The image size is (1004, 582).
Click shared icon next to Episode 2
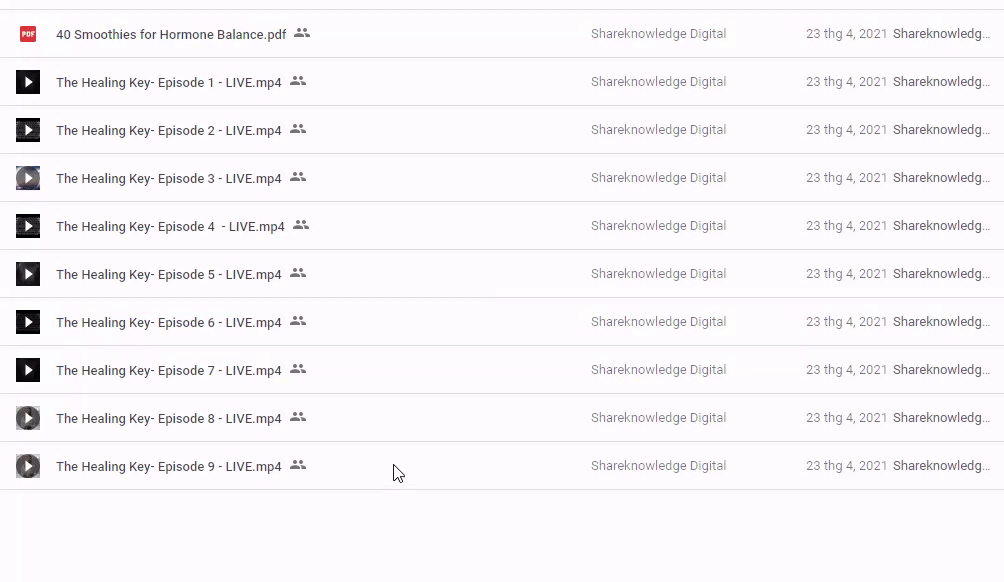pos(298,129)
